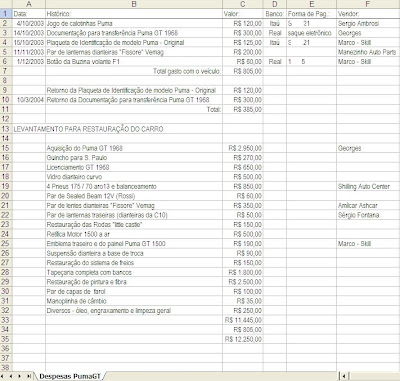The height and width of the screenshot is (381, 400).
Task: Click date cell 14/10/2003
Action: point(29,33)
